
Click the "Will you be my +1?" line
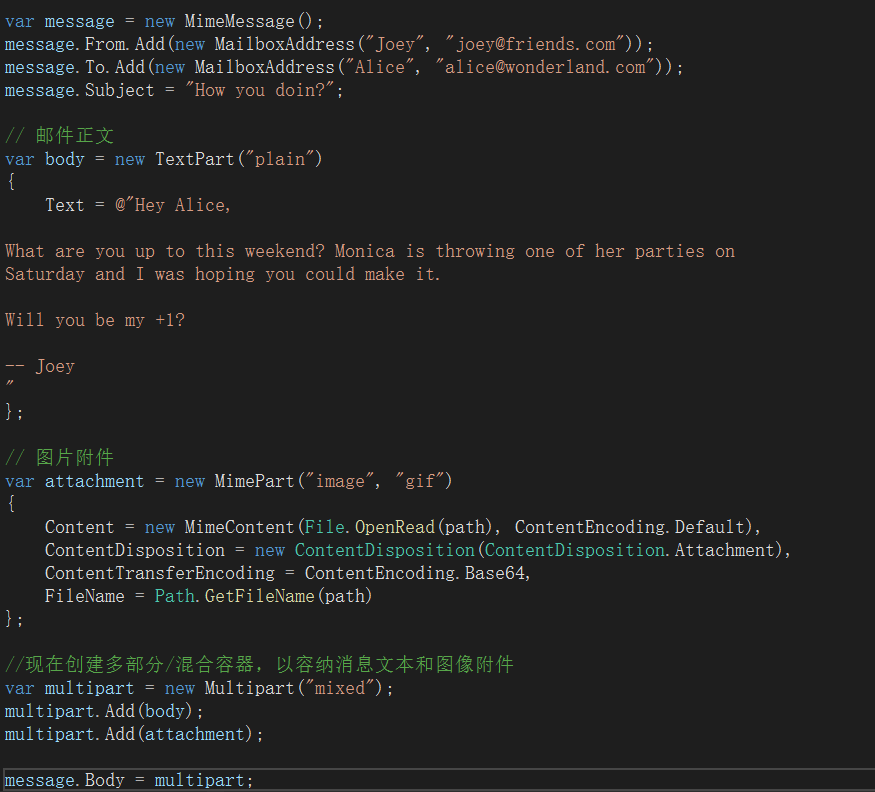pos(95,320)
